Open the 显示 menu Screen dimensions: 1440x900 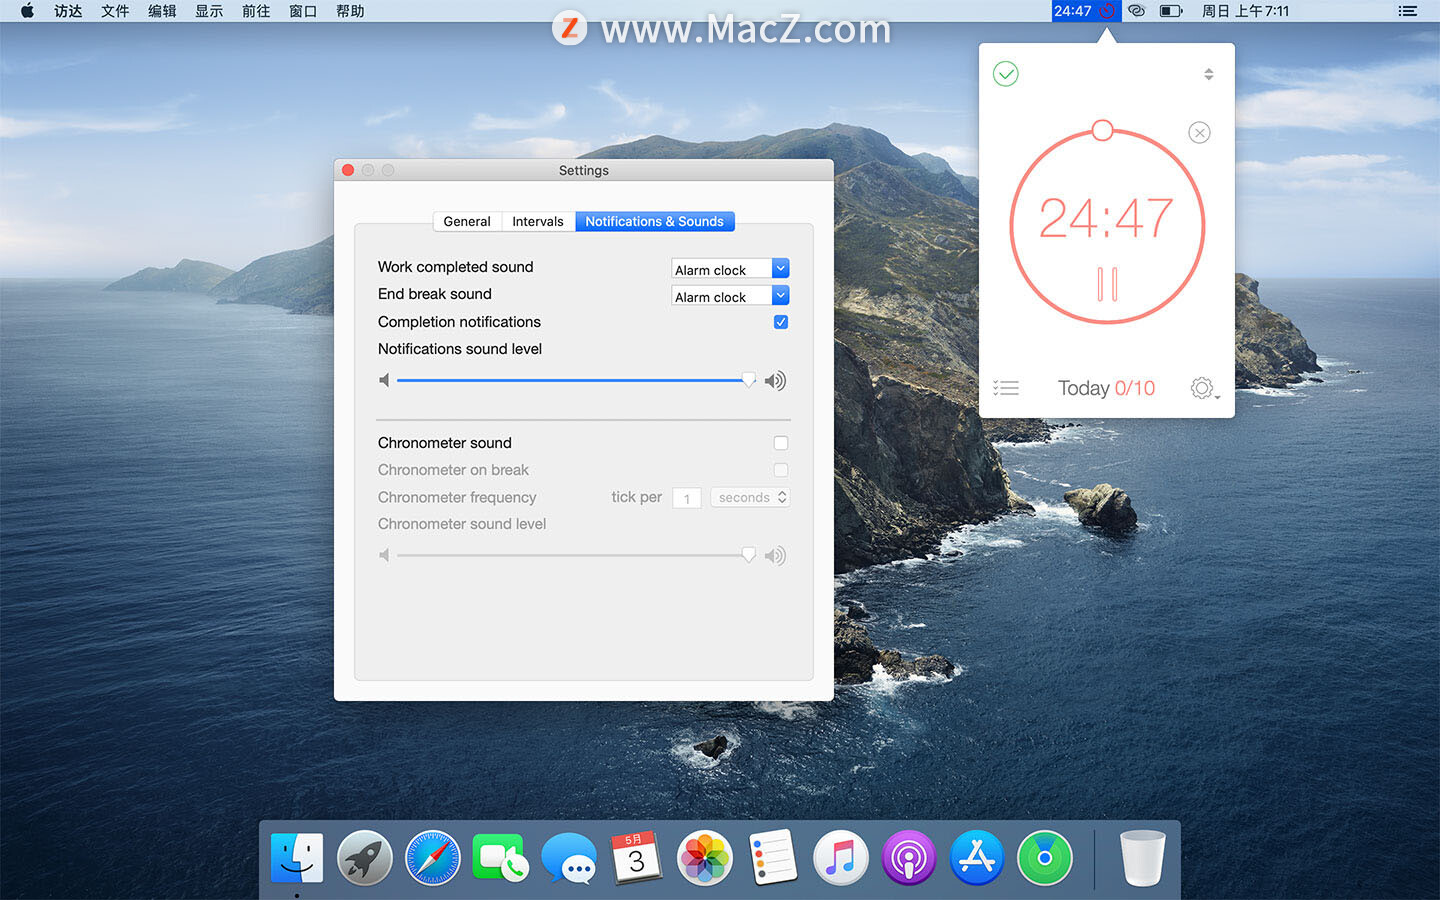(209, 11)
